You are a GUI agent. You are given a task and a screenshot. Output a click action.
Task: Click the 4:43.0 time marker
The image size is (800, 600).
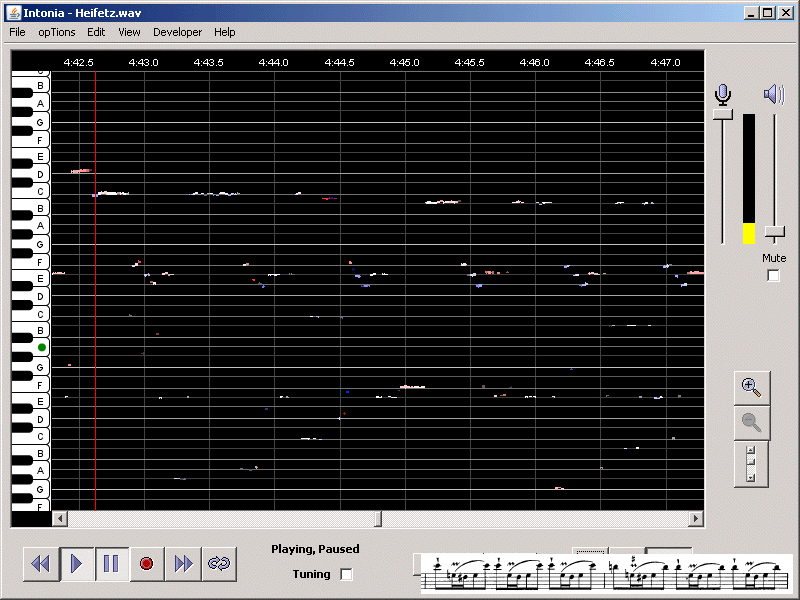coord(143,63)
